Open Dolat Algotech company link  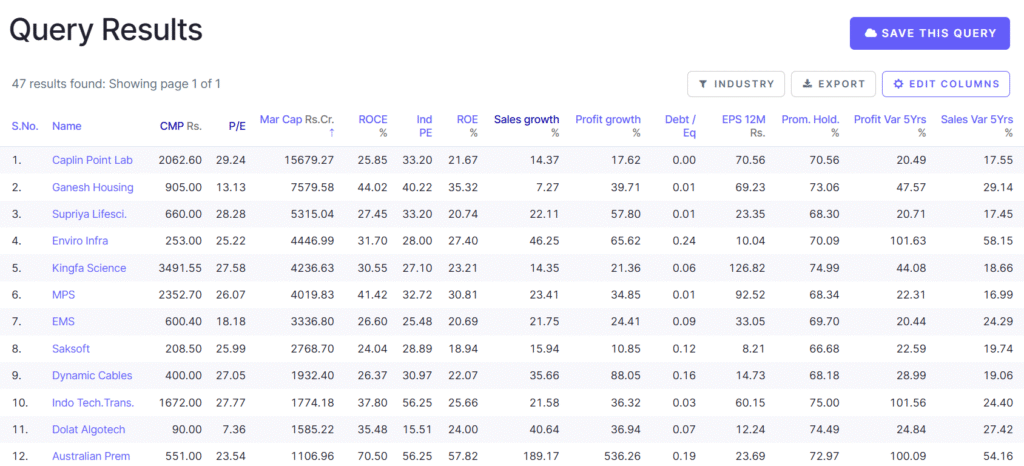[x=89, y=429]
